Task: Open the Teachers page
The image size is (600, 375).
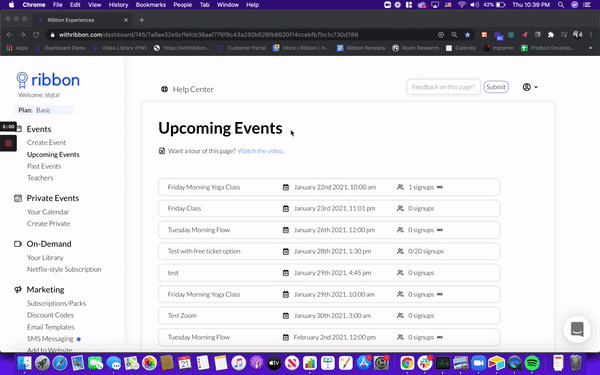Action: pyautogui.click(x=40, y=178)
